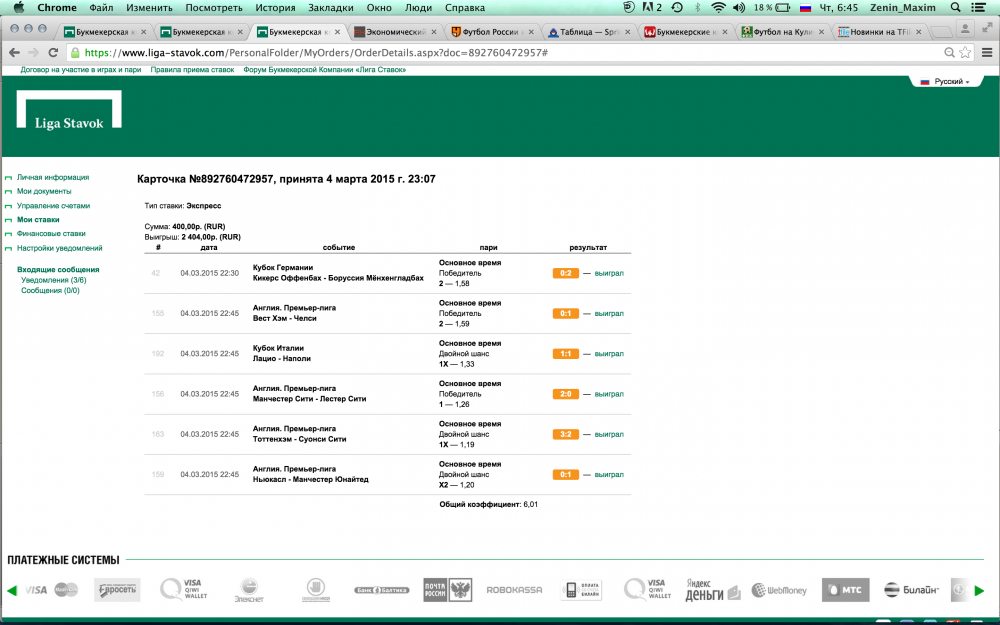Screen dimensions: 1000x625
Task: Switch to the Экономический tab
Action: (396, 31)
